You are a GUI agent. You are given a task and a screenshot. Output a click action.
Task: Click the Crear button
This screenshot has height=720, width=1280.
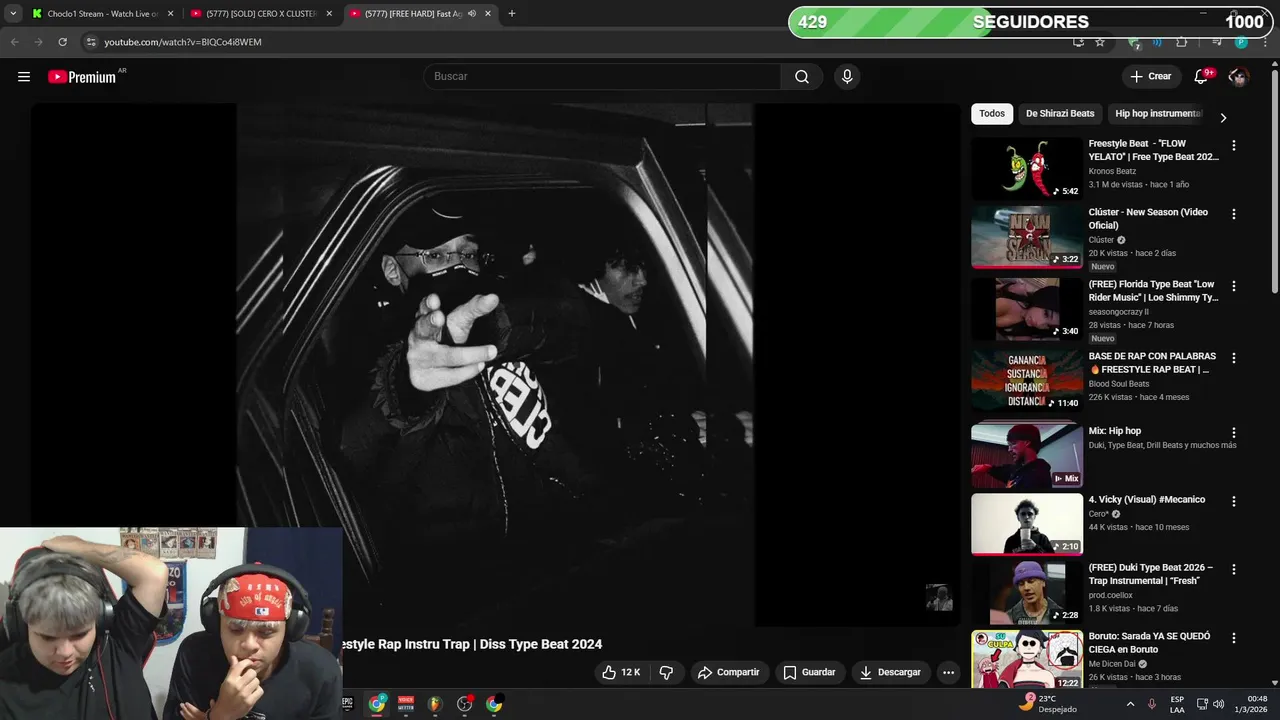coord(1151,77)
